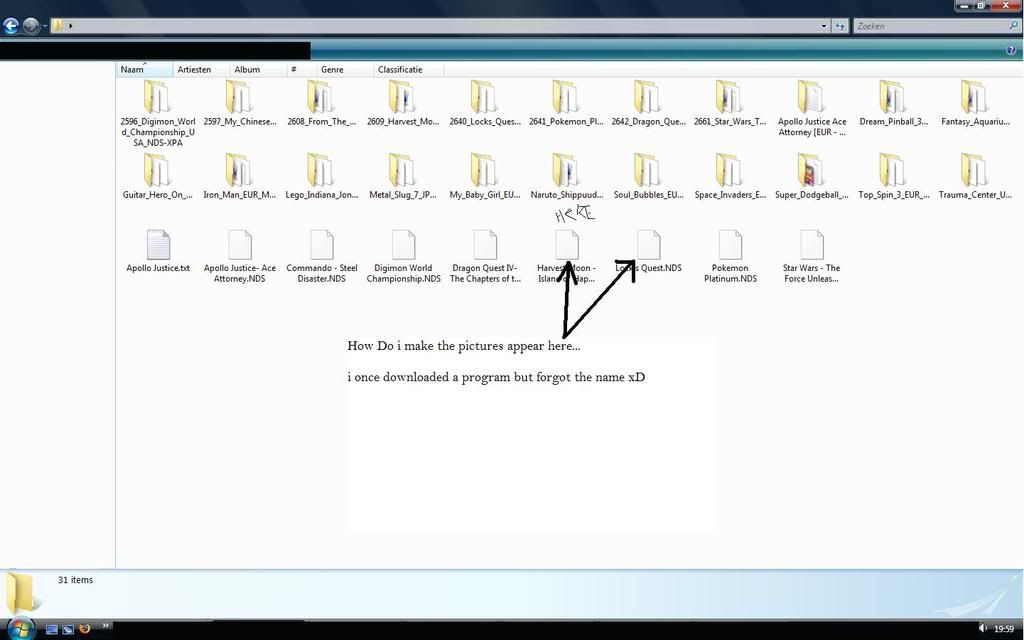The image size is (1024, 640).
Task: Select the Apollo Justice- Ace Attorney.NDS file
Action: (240, 256)
